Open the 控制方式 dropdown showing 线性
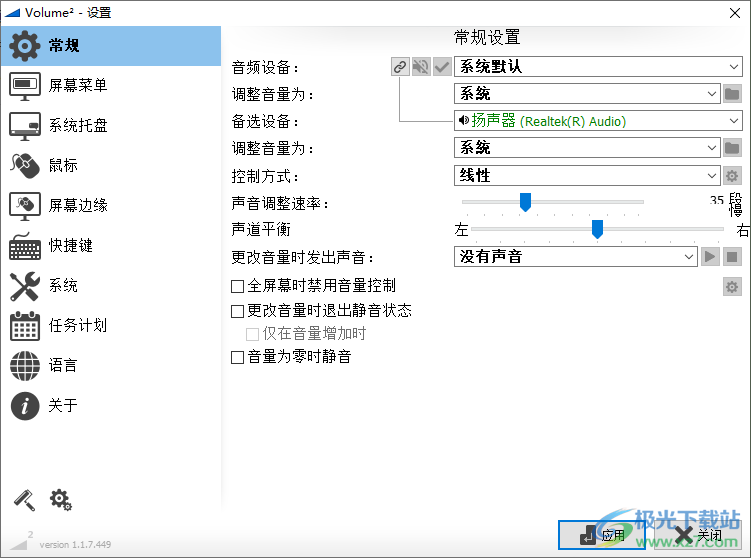The image size is (751, 558). coord(586,176)
